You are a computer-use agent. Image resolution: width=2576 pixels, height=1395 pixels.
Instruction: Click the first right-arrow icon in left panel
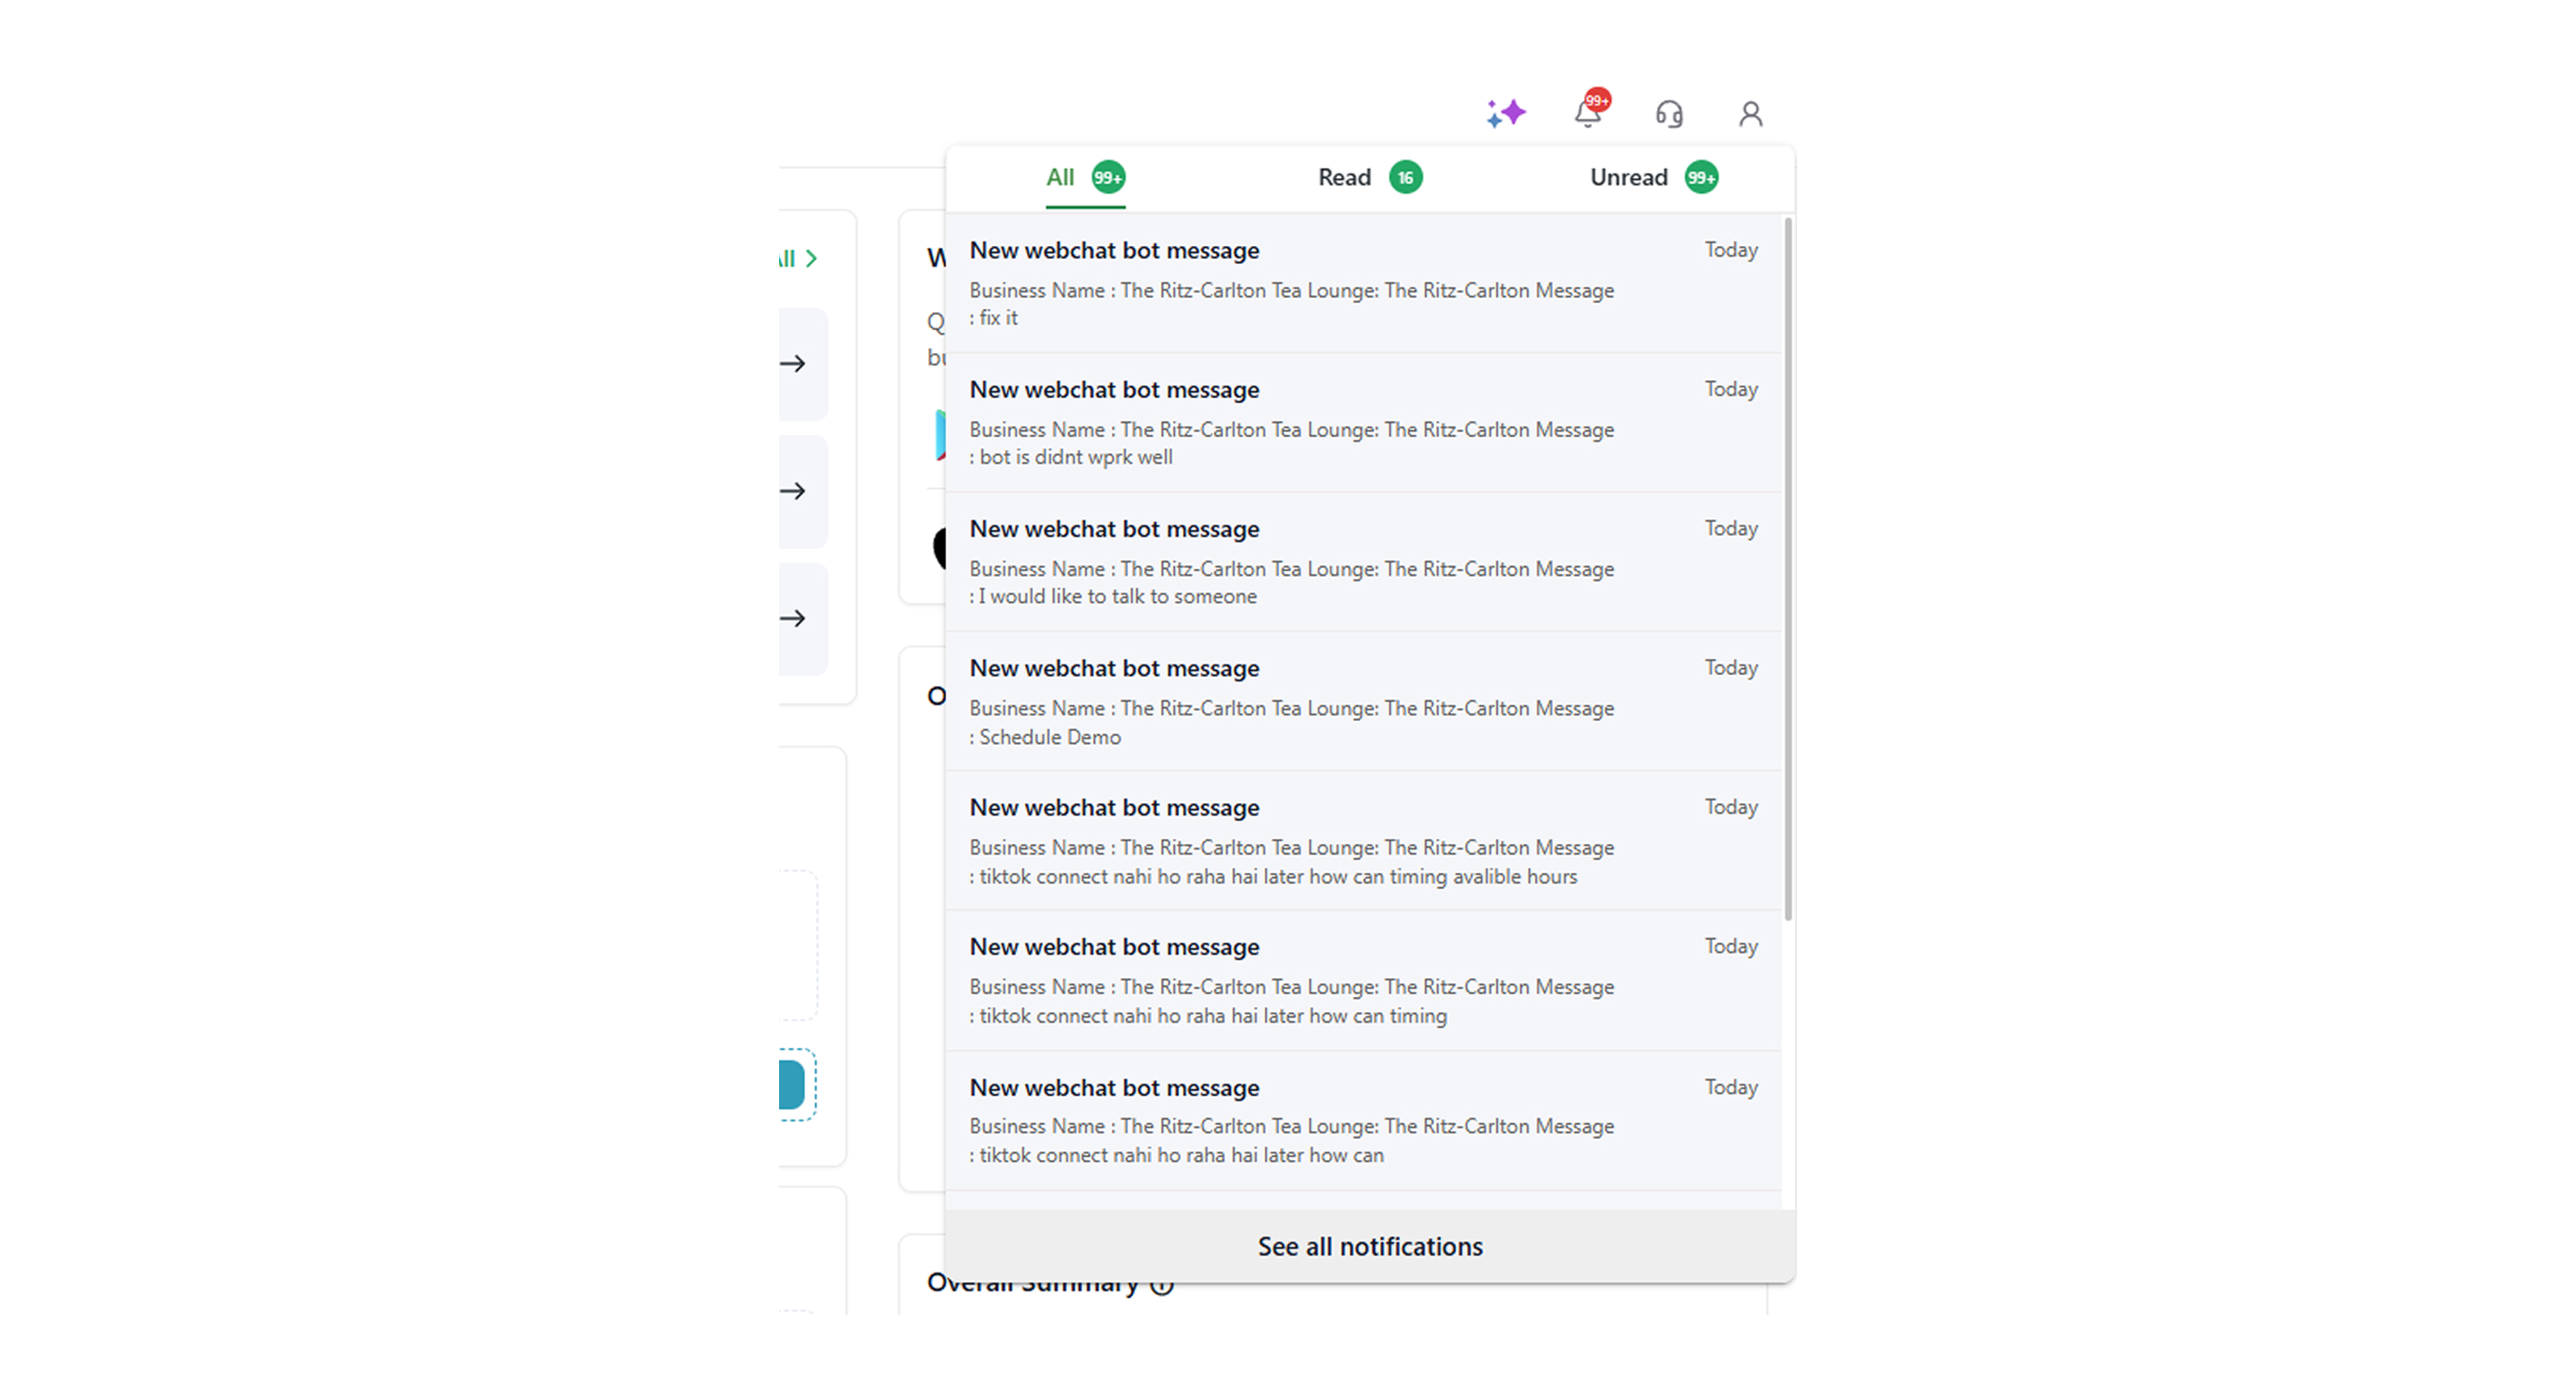pos(793,364)
